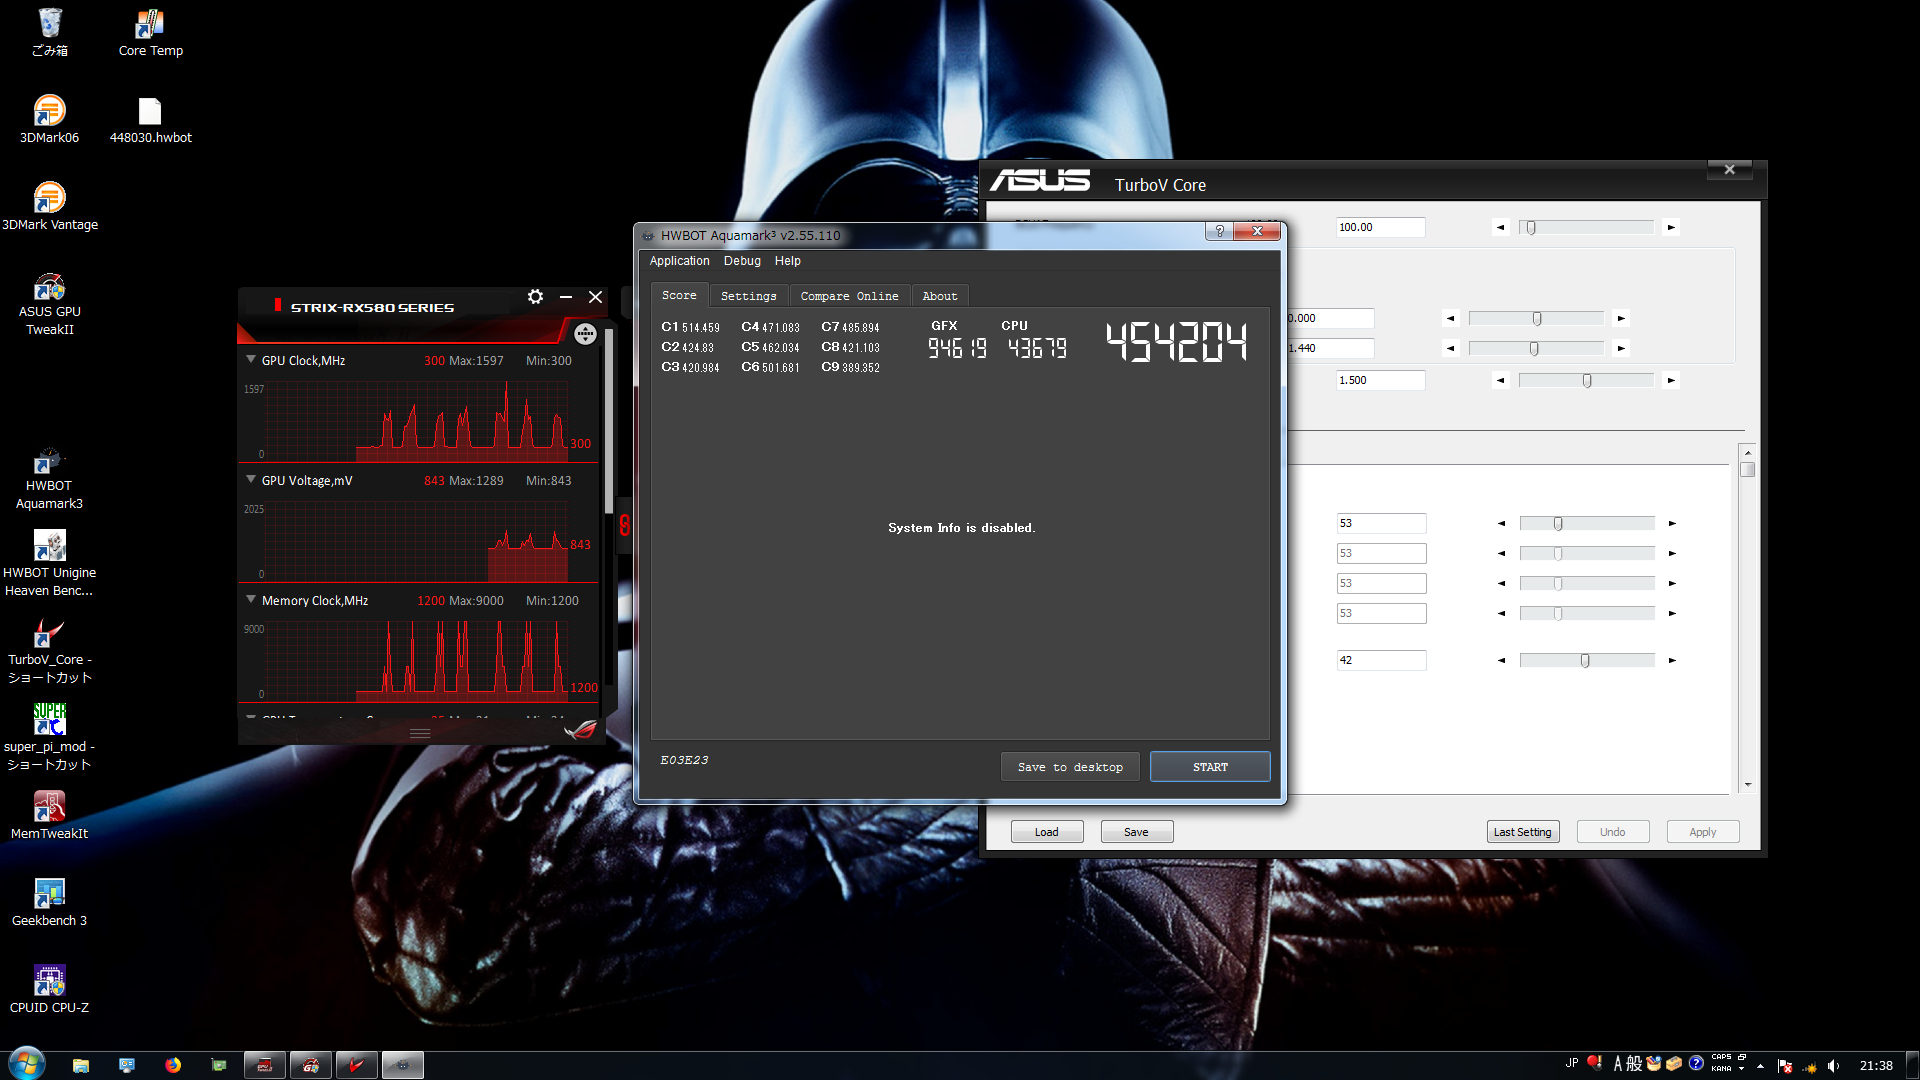Select the 3DMark Vantage desktop icon

coord(50,206)
